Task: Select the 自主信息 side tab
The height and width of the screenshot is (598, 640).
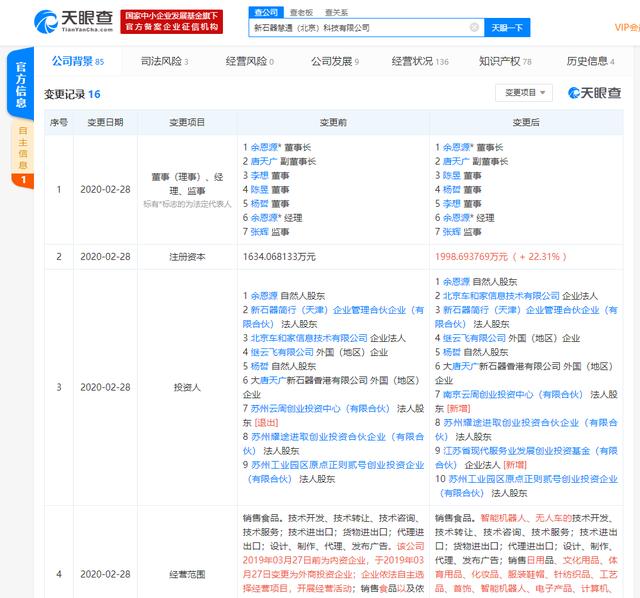Action: click(23, 148)
